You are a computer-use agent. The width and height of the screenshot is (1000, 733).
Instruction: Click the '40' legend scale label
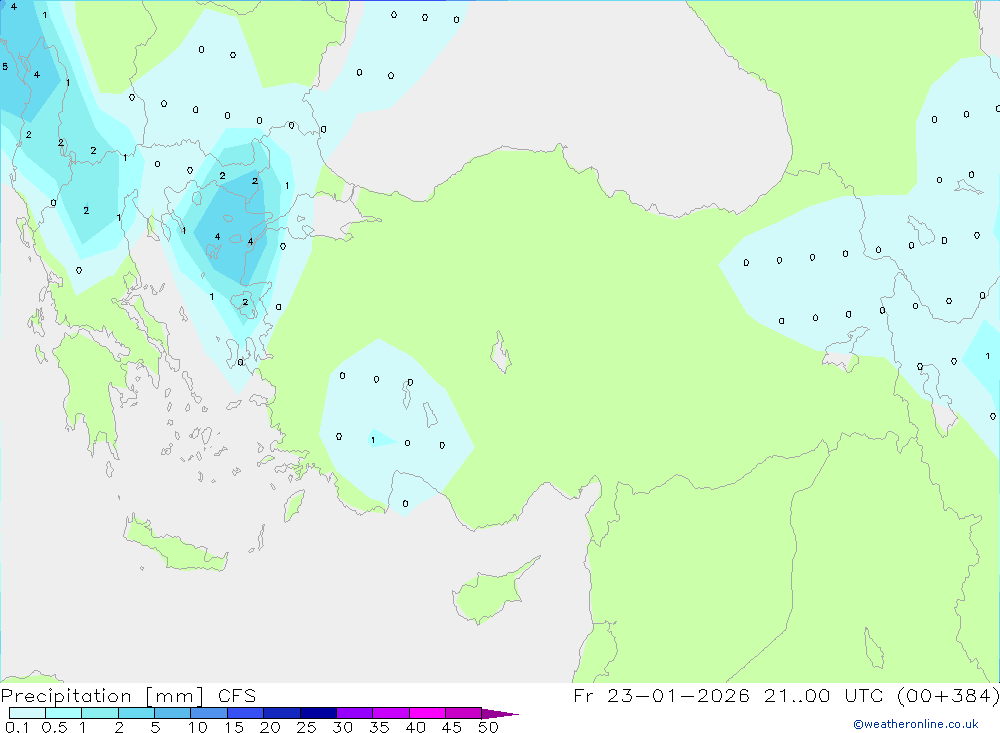coord(416,727)
